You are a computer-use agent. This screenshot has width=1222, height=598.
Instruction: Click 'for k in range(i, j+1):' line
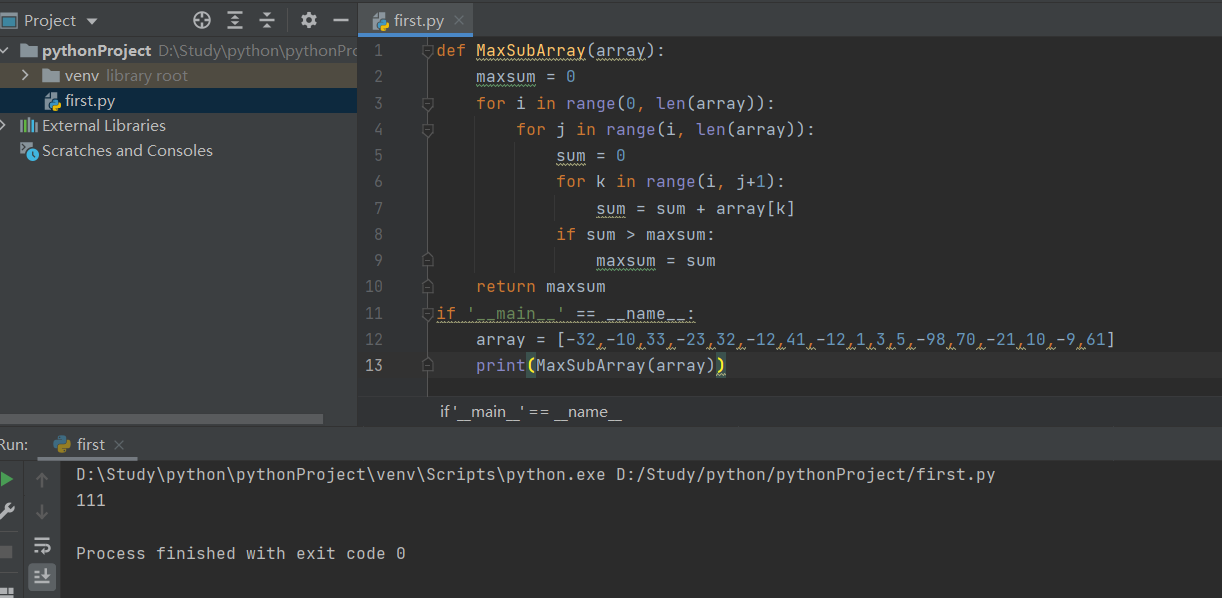(x=671, y=181)
